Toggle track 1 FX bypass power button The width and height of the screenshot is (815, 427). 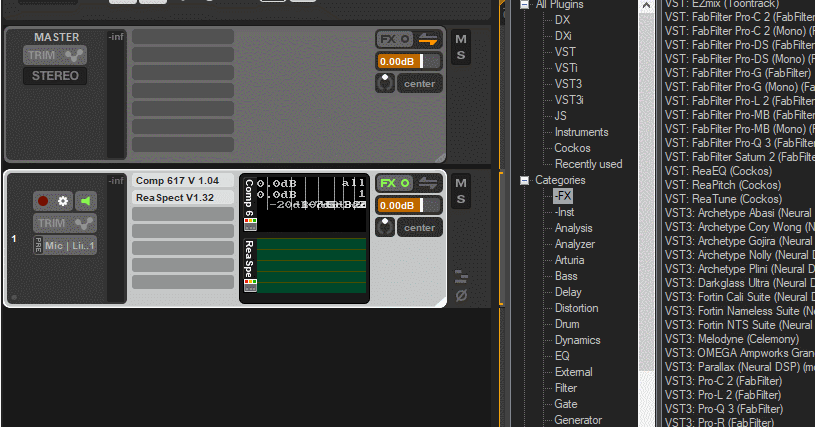405,183
